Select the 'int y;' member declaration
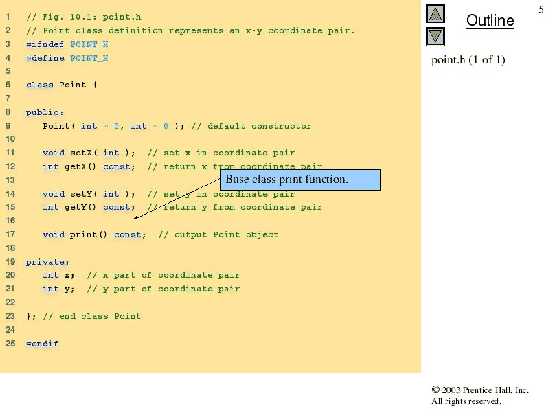This screenshot has width=549, height=412. (x=58, y=289)
